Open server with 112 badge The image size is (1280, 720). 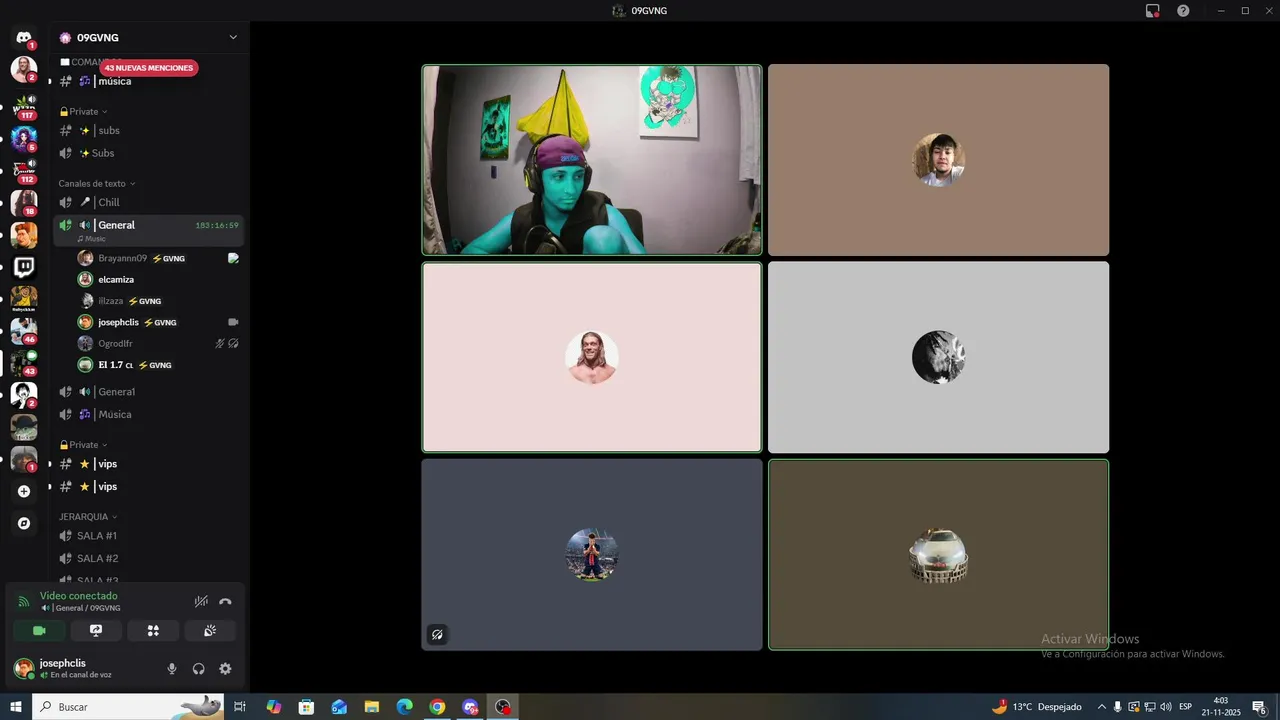tap(24, 170)
